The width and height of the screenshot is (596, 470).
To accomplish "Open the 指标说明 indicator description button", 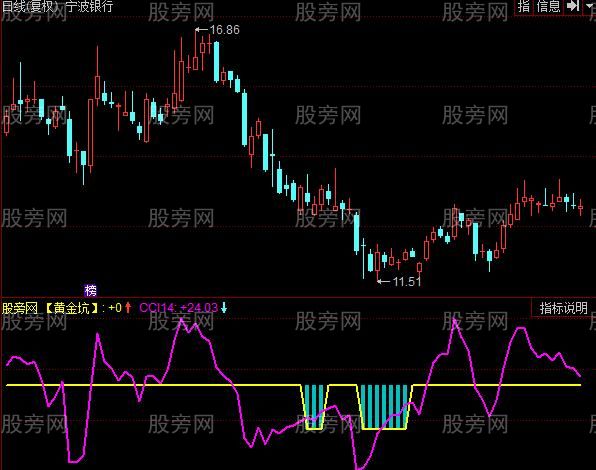I will [x=563, y=308].
